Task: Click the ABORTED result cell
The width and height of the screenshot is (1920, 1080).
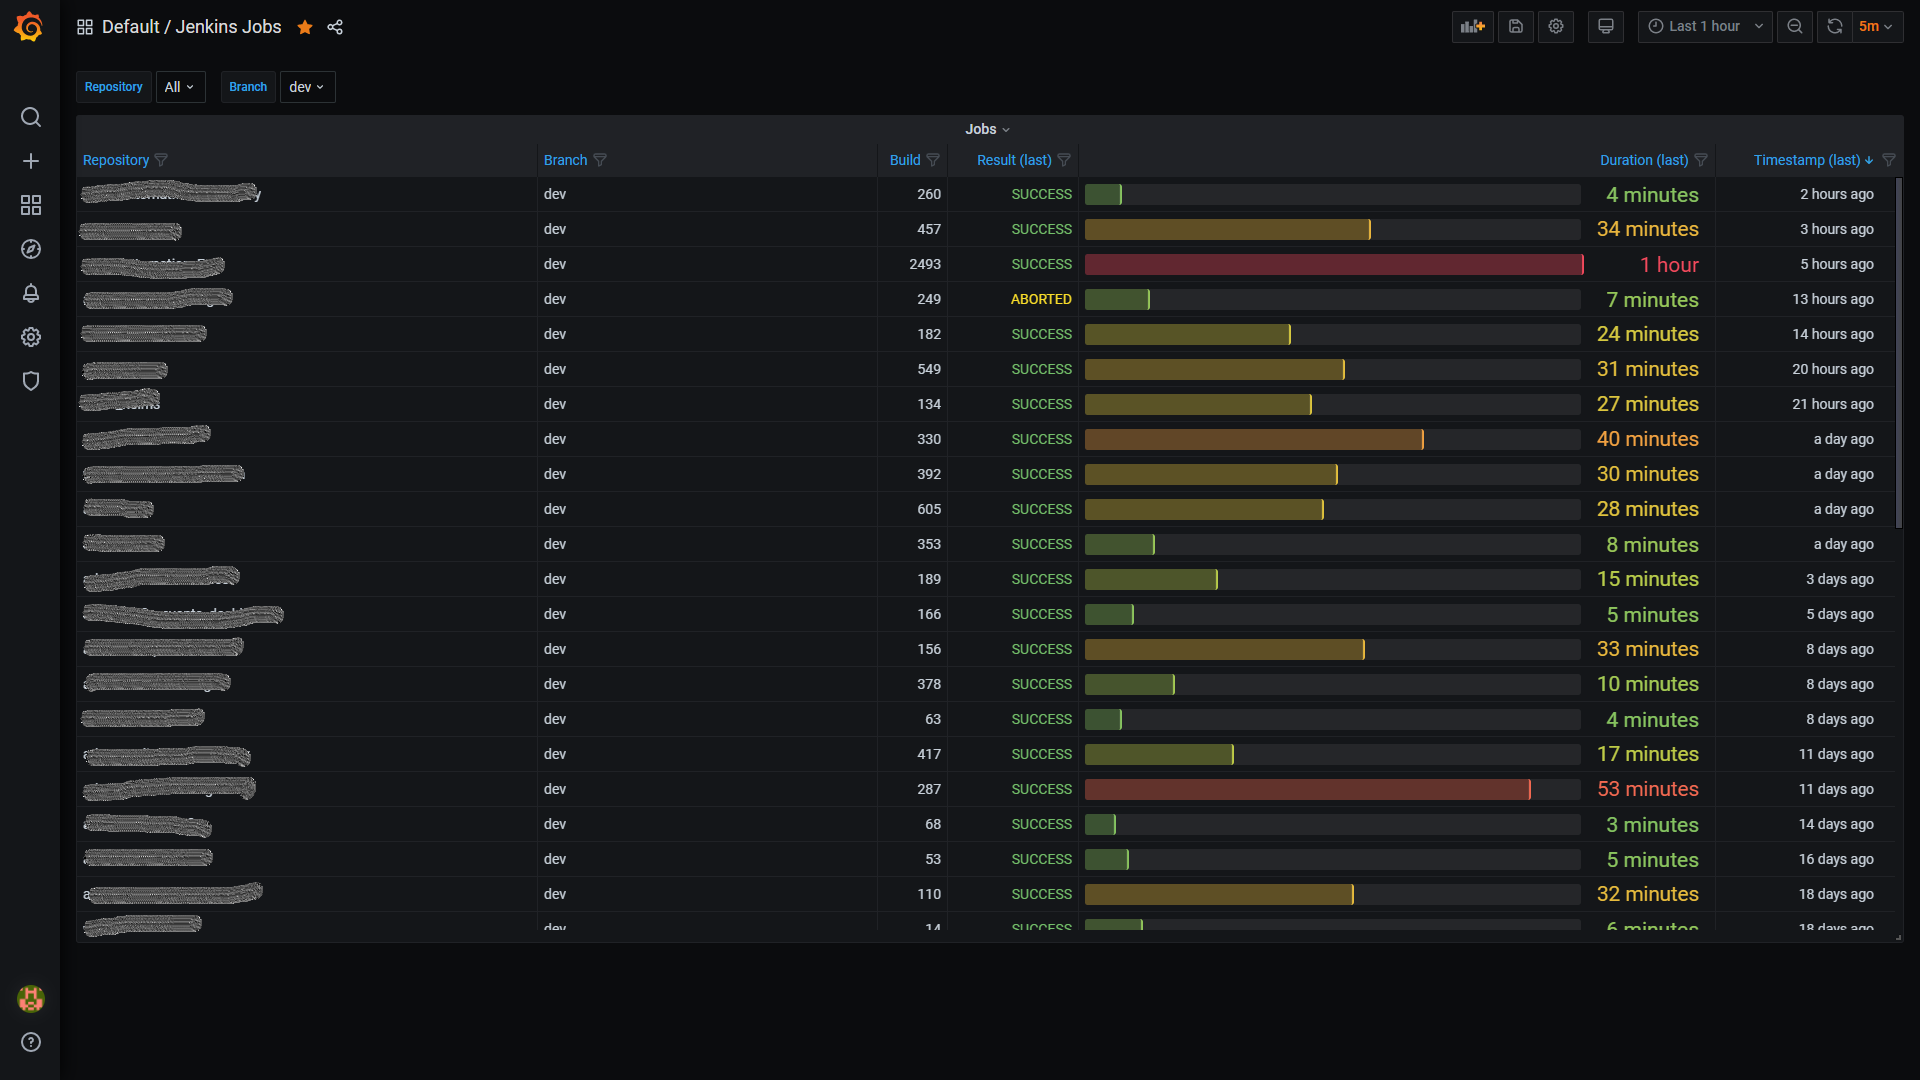Action: (1041, 299)
